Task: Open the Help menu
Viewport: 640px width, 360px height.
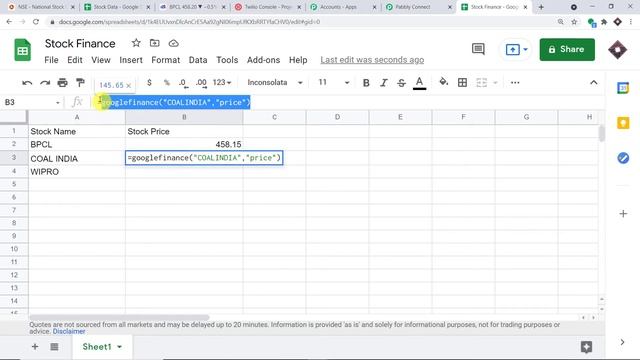Action: (298, 60)
